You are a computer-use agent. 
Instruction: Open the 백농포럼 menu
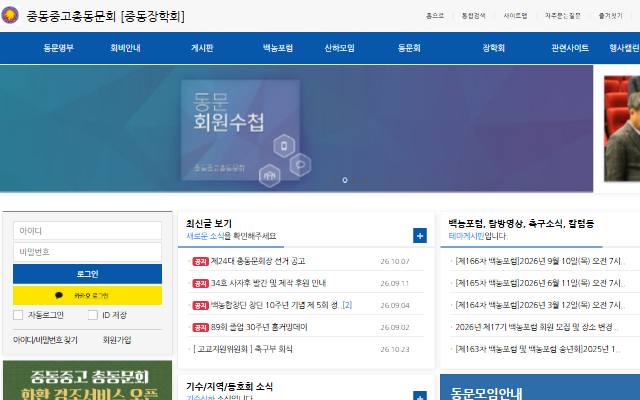click(278, 48)
